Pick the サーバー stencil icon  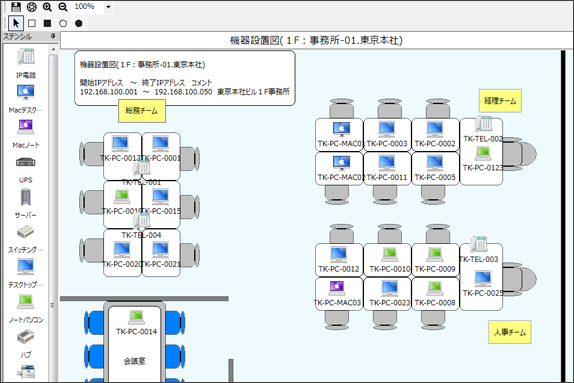pos(26,197)
